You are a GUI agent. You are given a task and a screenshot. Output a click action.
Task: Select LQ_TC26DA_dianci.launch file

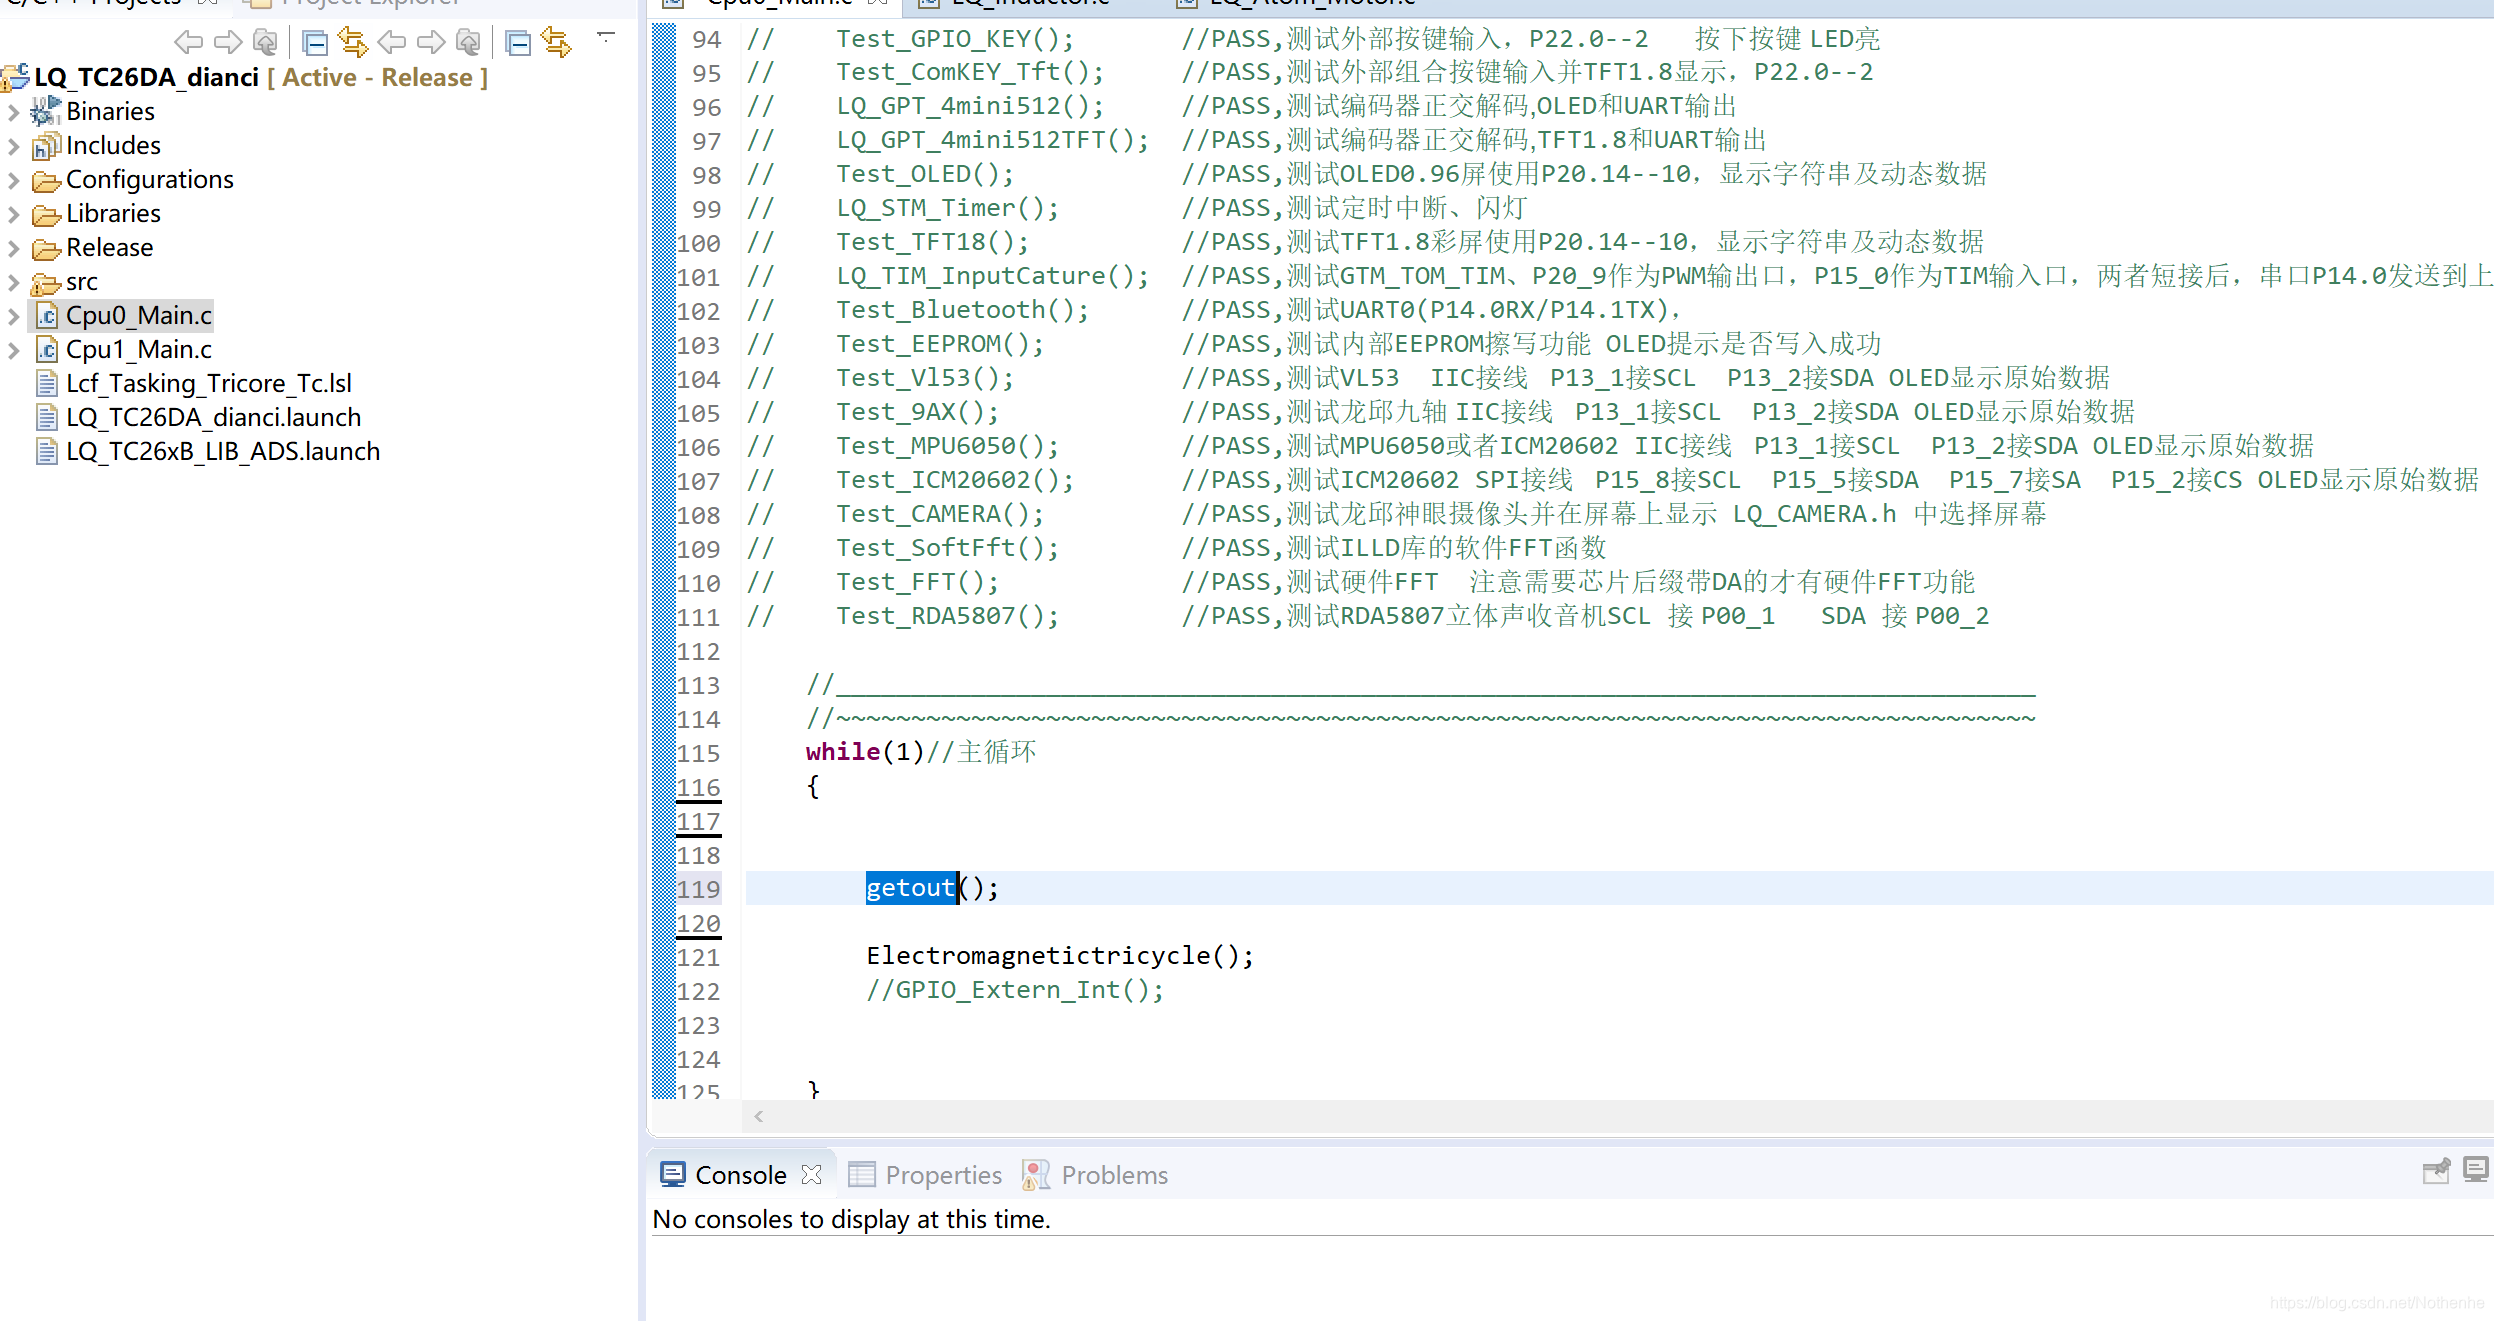coord(213,418)
